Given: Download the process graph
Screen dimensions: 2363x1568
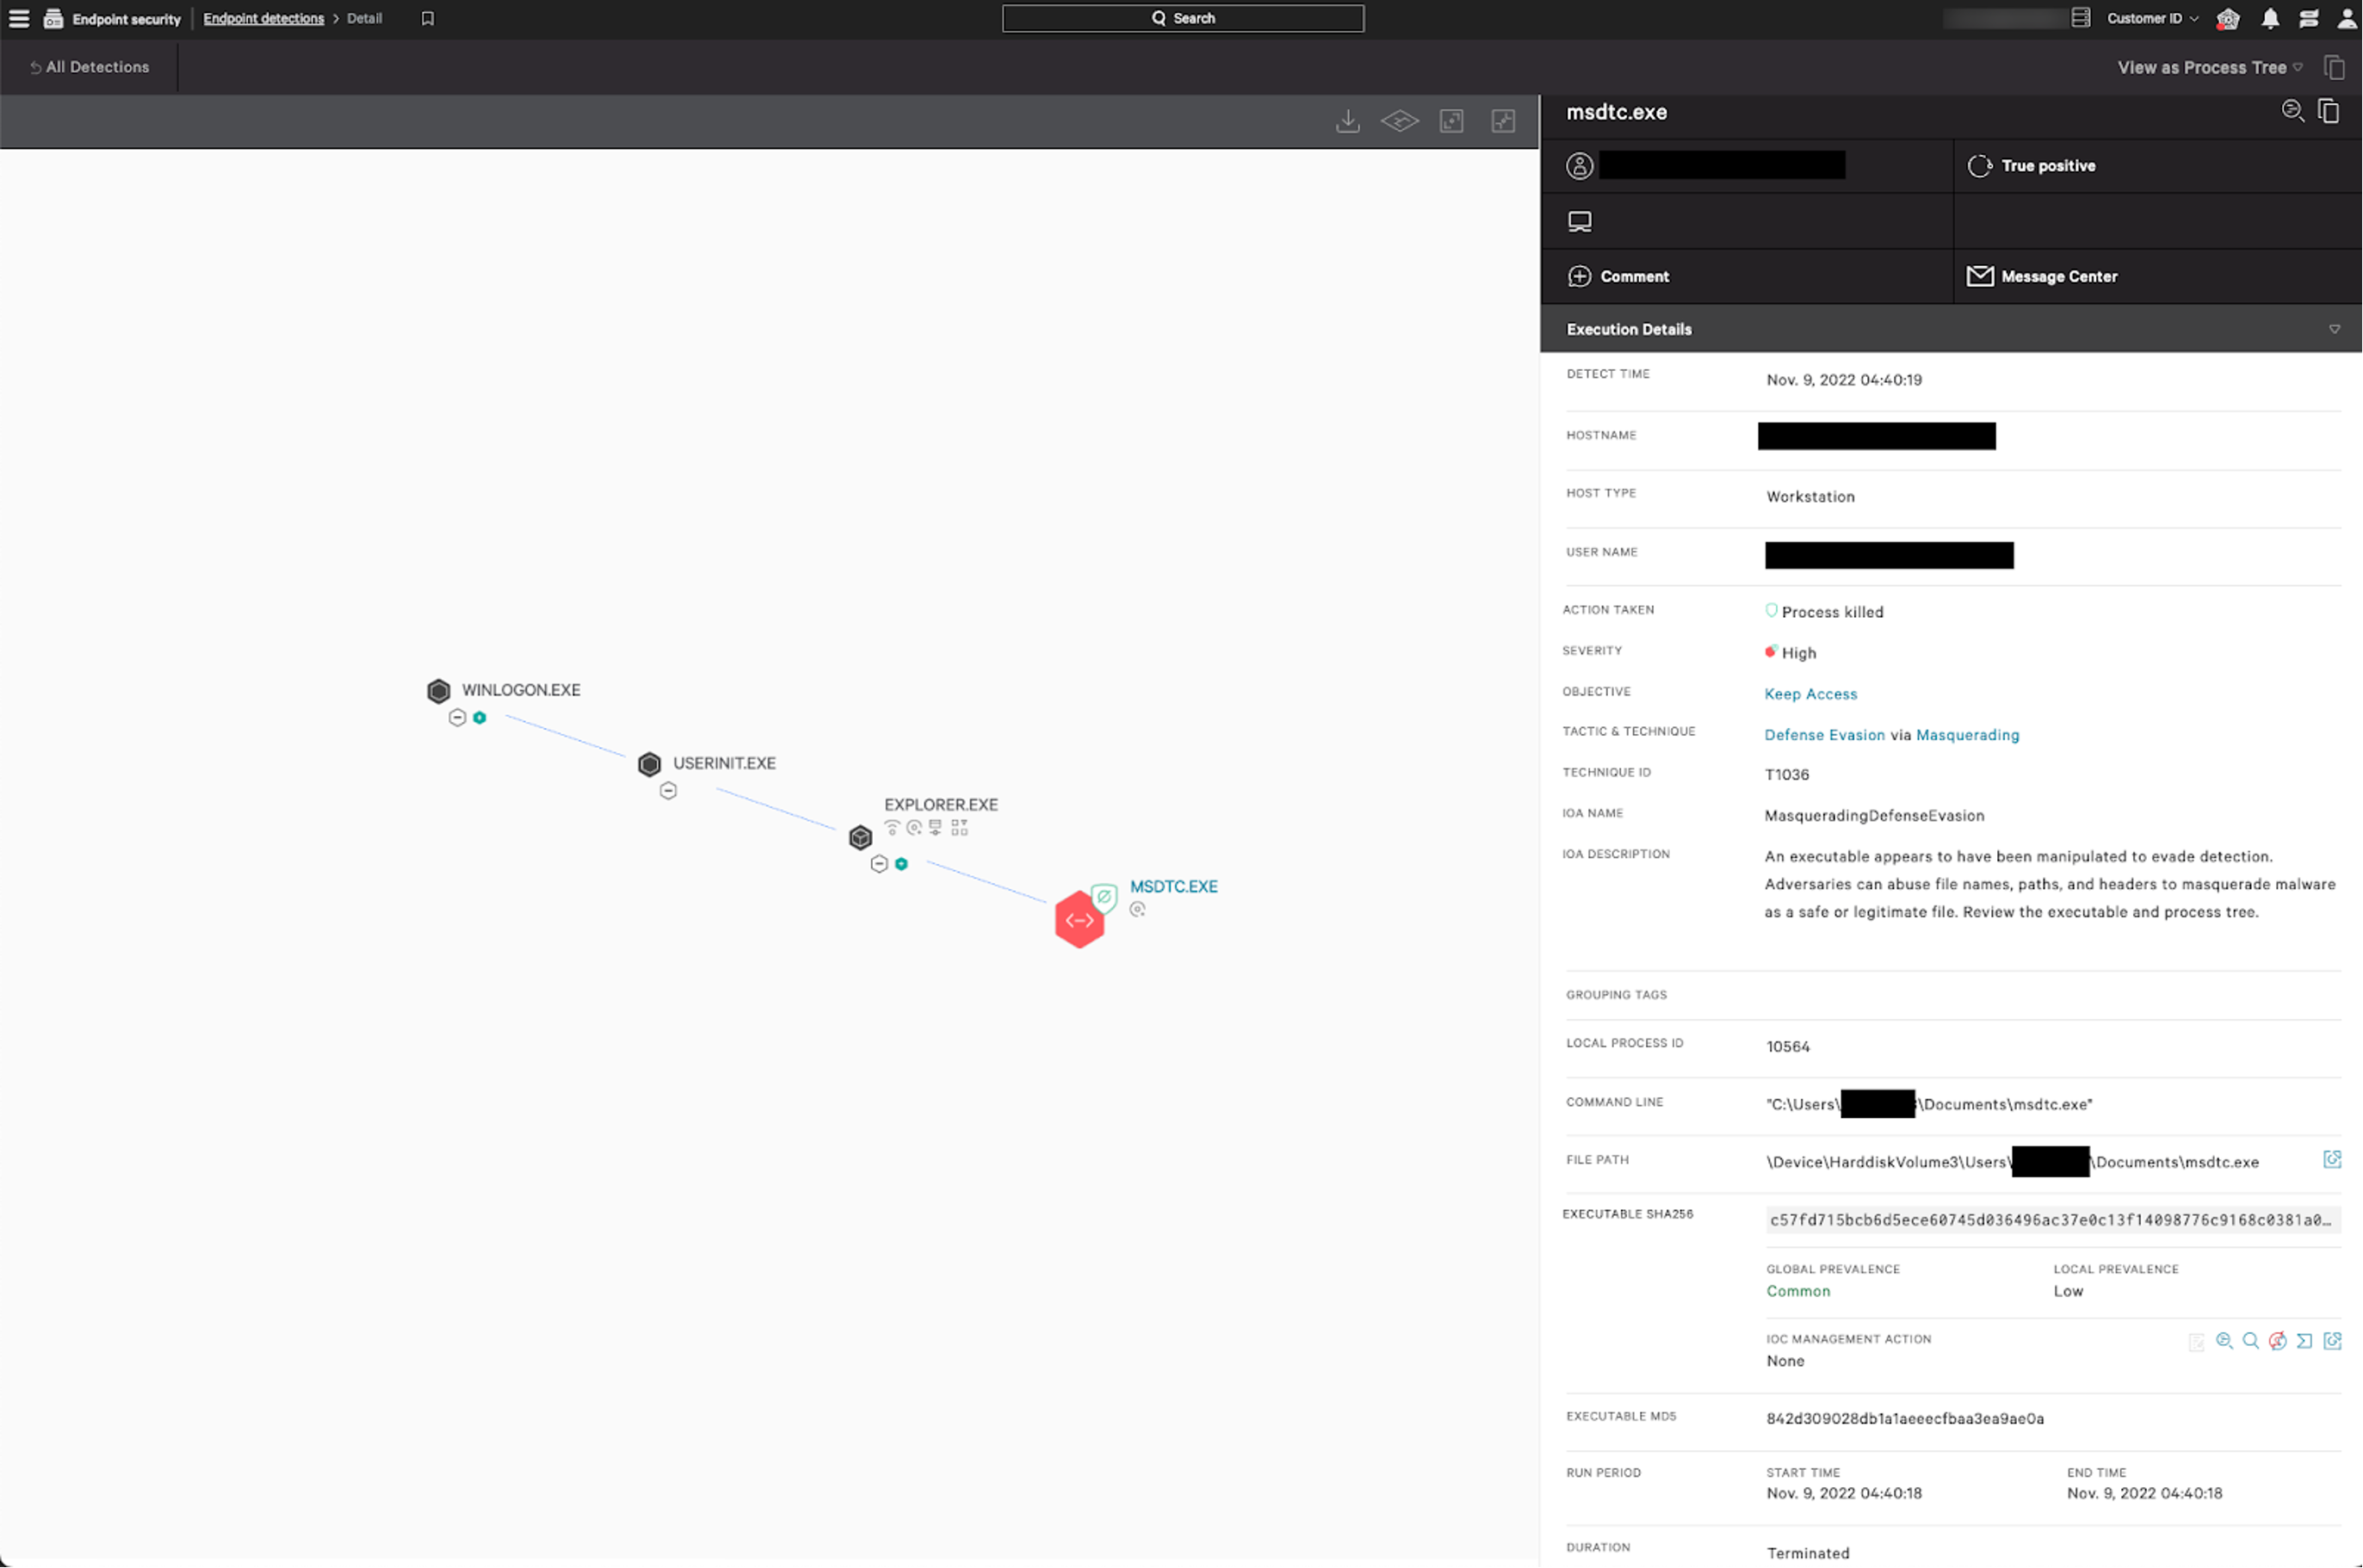Looking at the screenshot, I should pos(1348,121).
